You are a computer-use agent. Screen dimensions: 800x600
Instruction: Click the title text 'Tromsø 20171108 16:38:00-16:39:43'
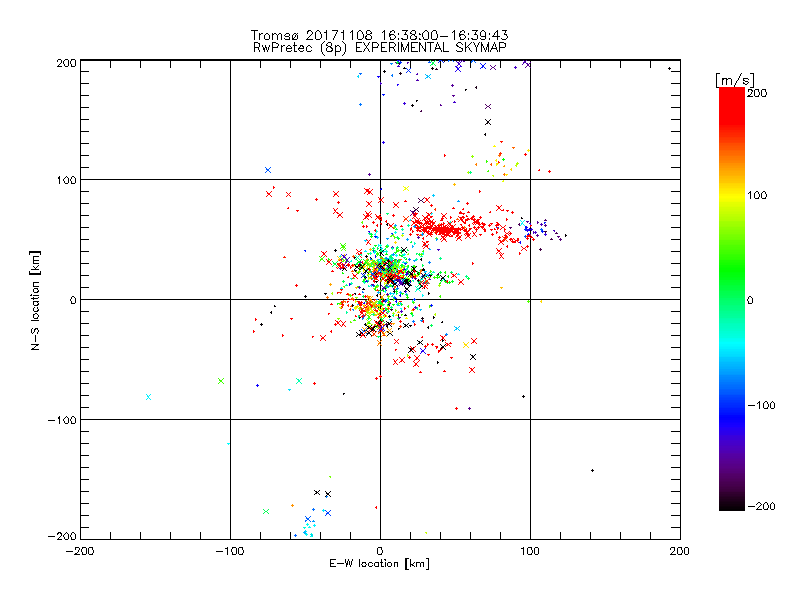point(379,35)
